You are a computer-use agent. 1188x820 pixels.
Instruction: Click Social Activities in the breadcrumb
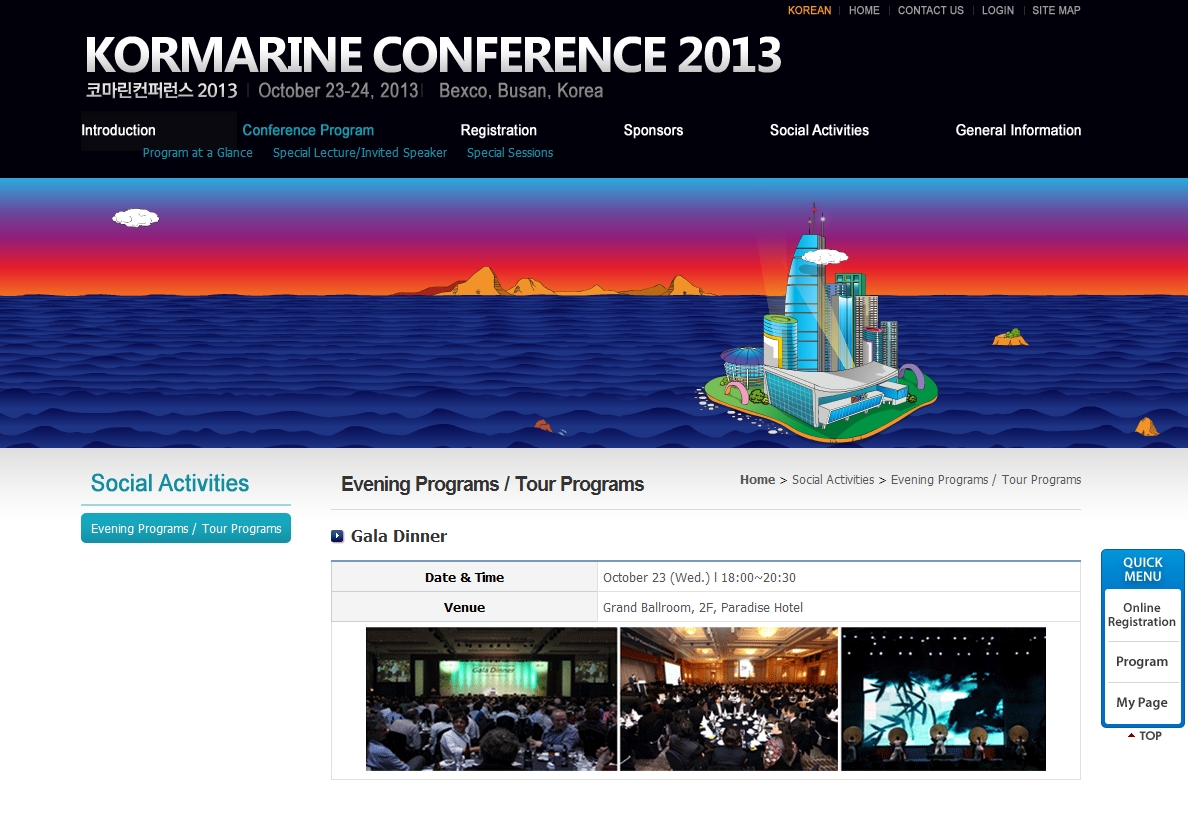tap(833, 480)
